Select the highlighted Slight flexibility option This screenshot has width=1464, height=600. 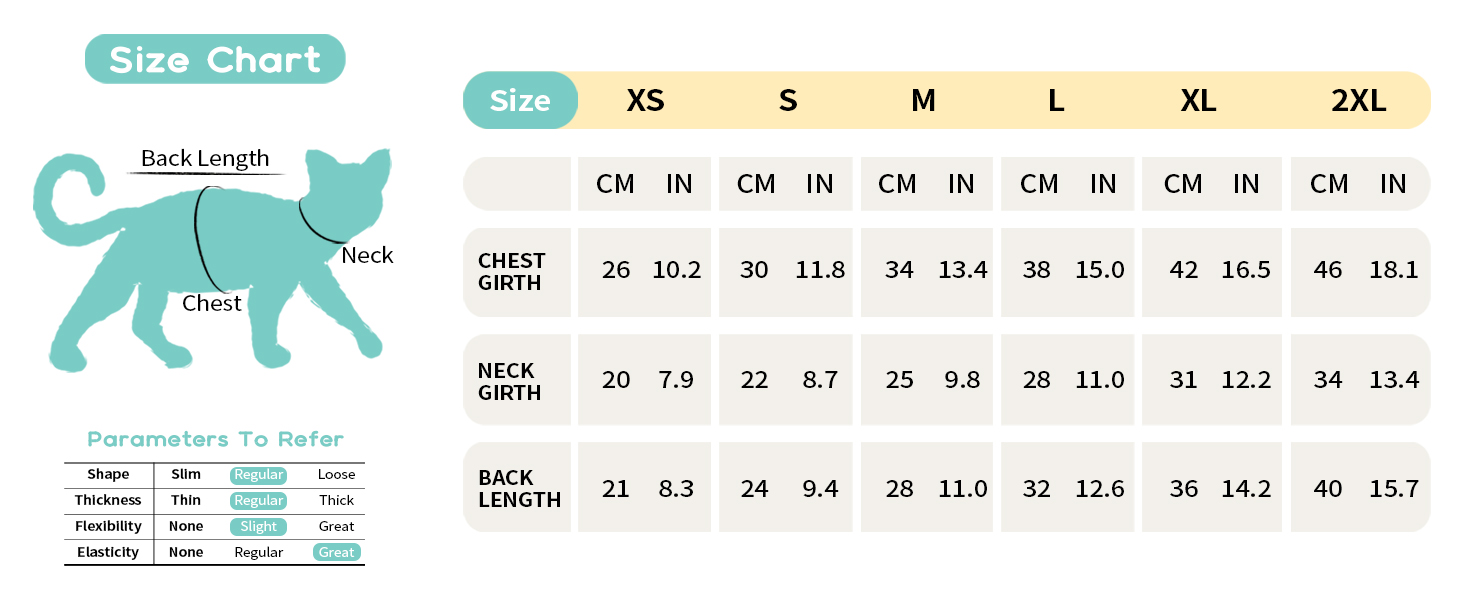pyautogui.click(x=259, y=527)
